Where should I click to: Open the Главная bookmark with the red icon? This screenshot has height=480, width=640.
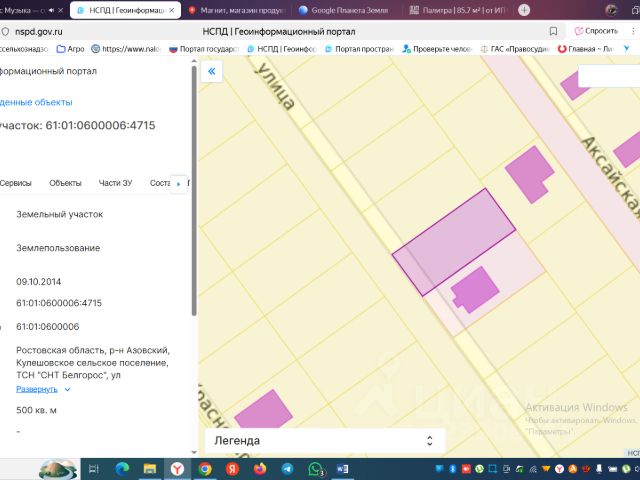point(586,49)
